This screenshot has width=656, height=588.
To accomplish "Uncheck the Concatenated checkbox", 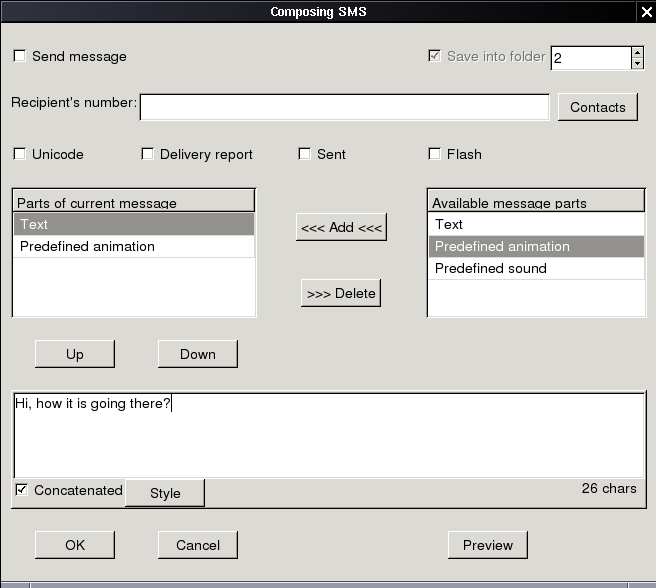I will point(21,490).
